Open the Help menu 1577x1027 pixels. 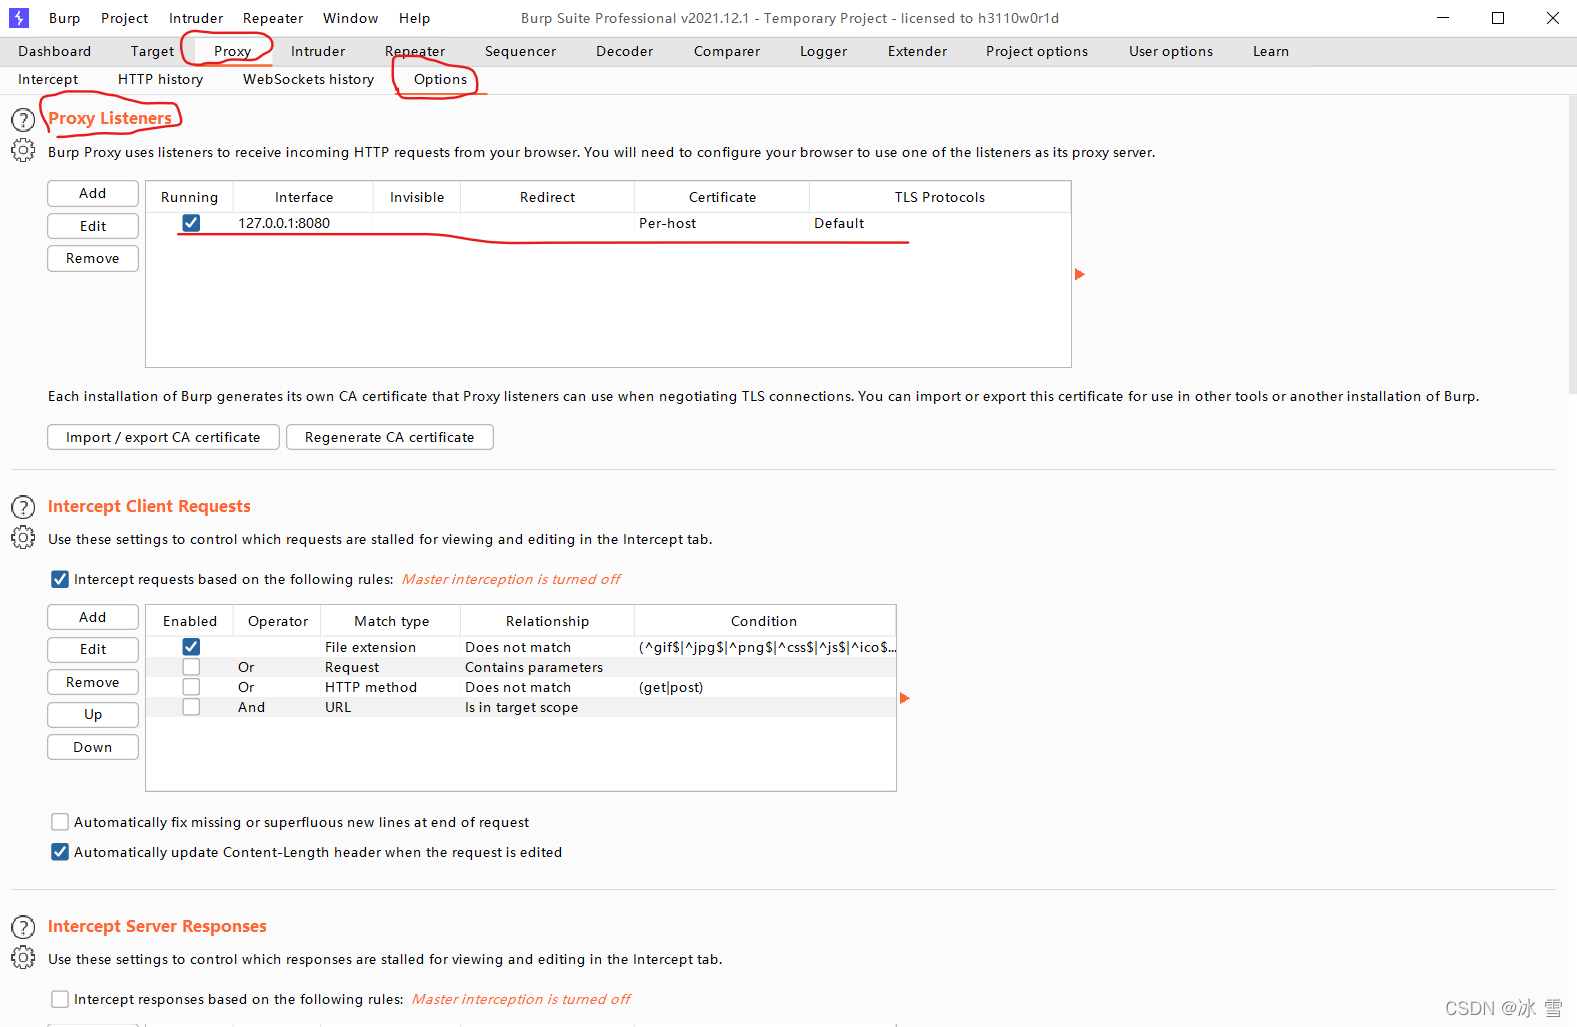point(414,18)
